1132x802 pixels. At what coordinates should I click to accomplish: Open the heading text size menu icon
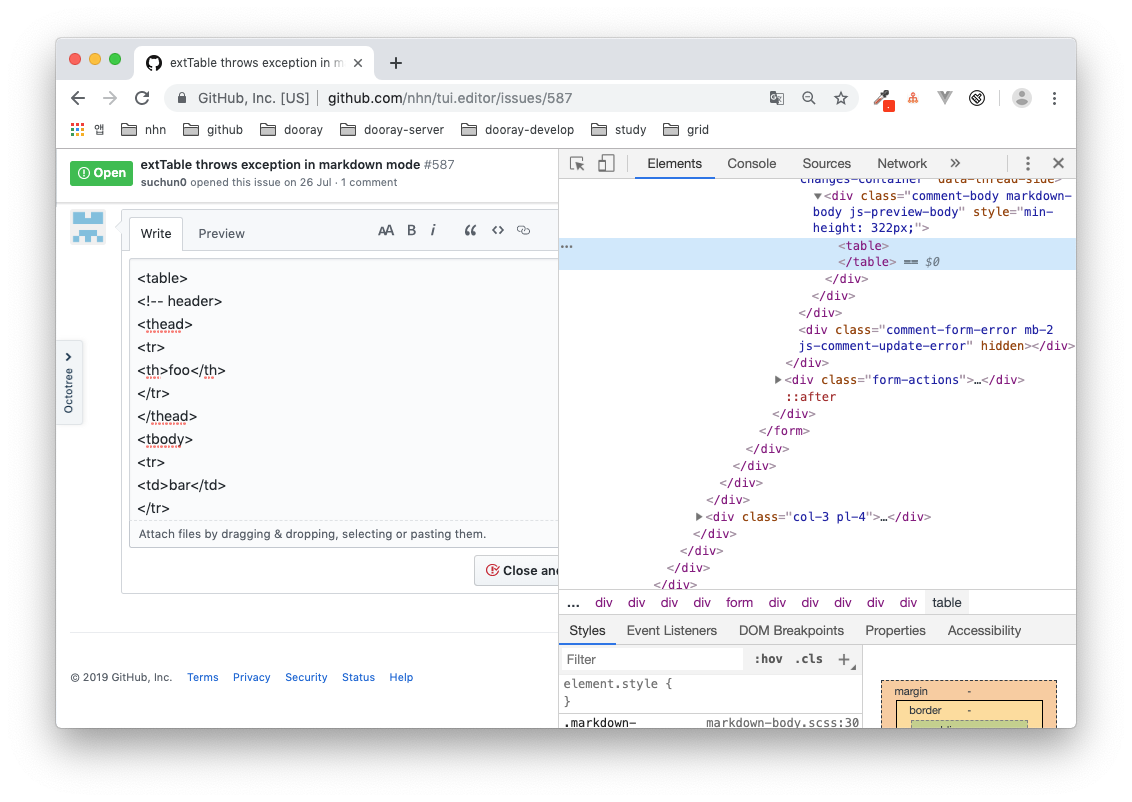coord(386,230)
